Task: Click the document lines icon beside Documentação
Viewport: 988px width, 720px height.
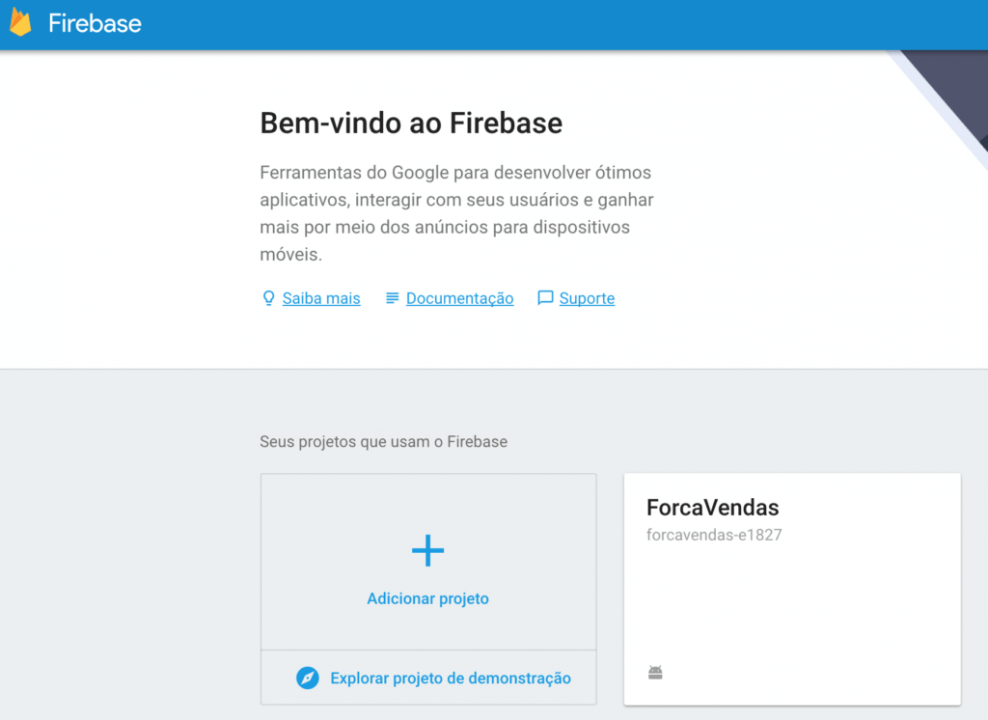Action: pyautogui.click(x=392, y=298)
